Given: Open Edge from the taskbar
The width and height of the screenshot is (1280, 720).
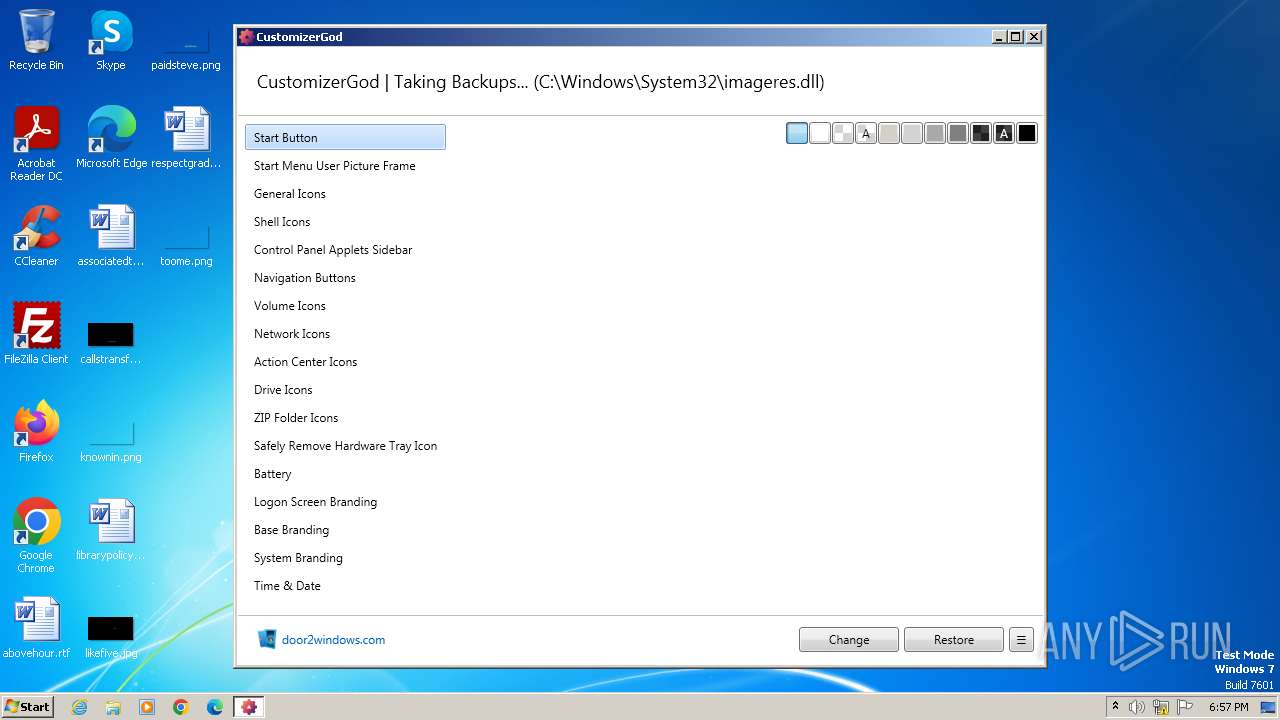Looking at the screenshot, I should (215, 707).
